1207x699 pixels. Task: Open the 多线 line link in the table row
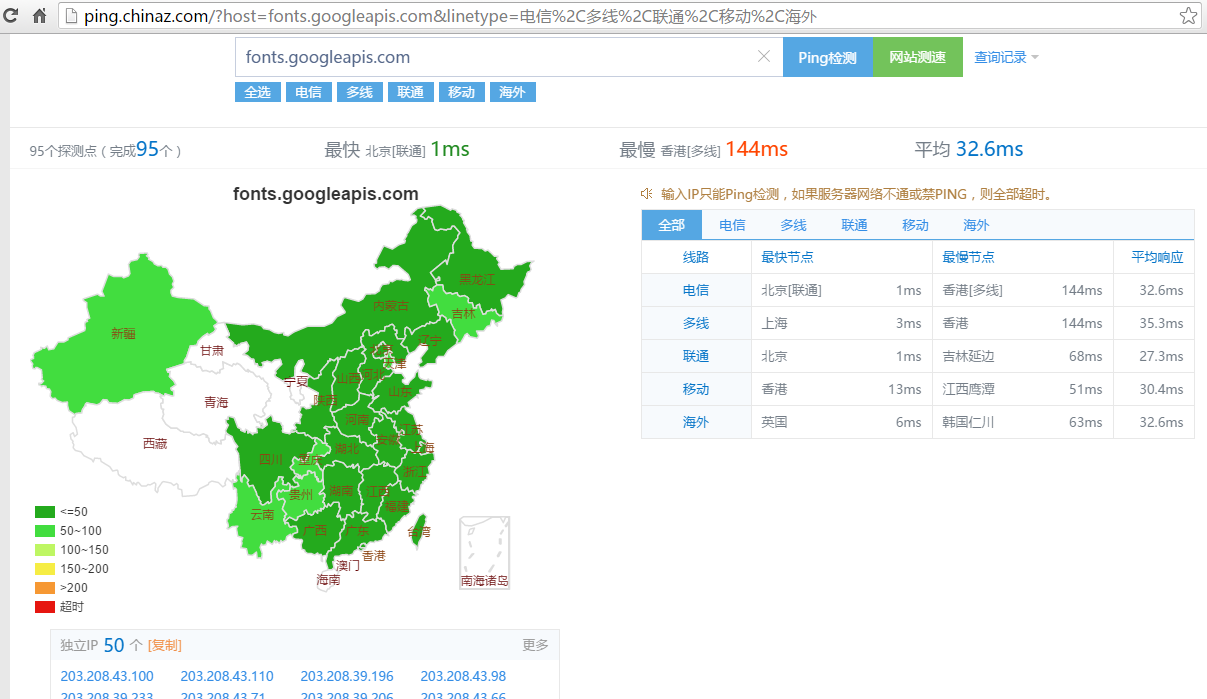click(696, 323)
